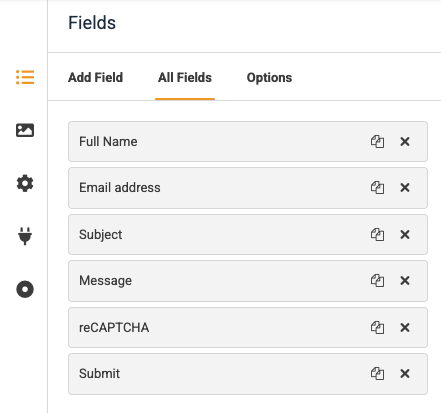Duplicate the Subject field
The height and width of the screenshot is (413, 441).
pos(377,235)
